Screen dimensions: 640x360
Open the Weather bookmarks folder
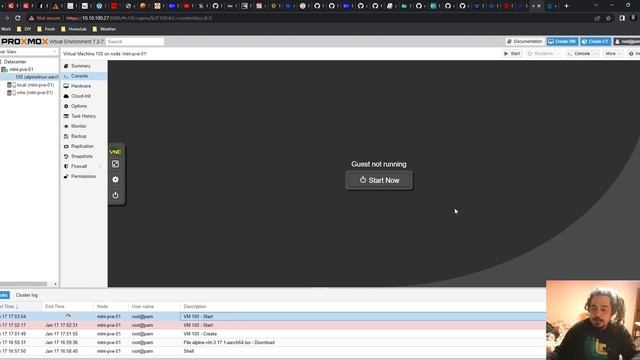[104, 29]
